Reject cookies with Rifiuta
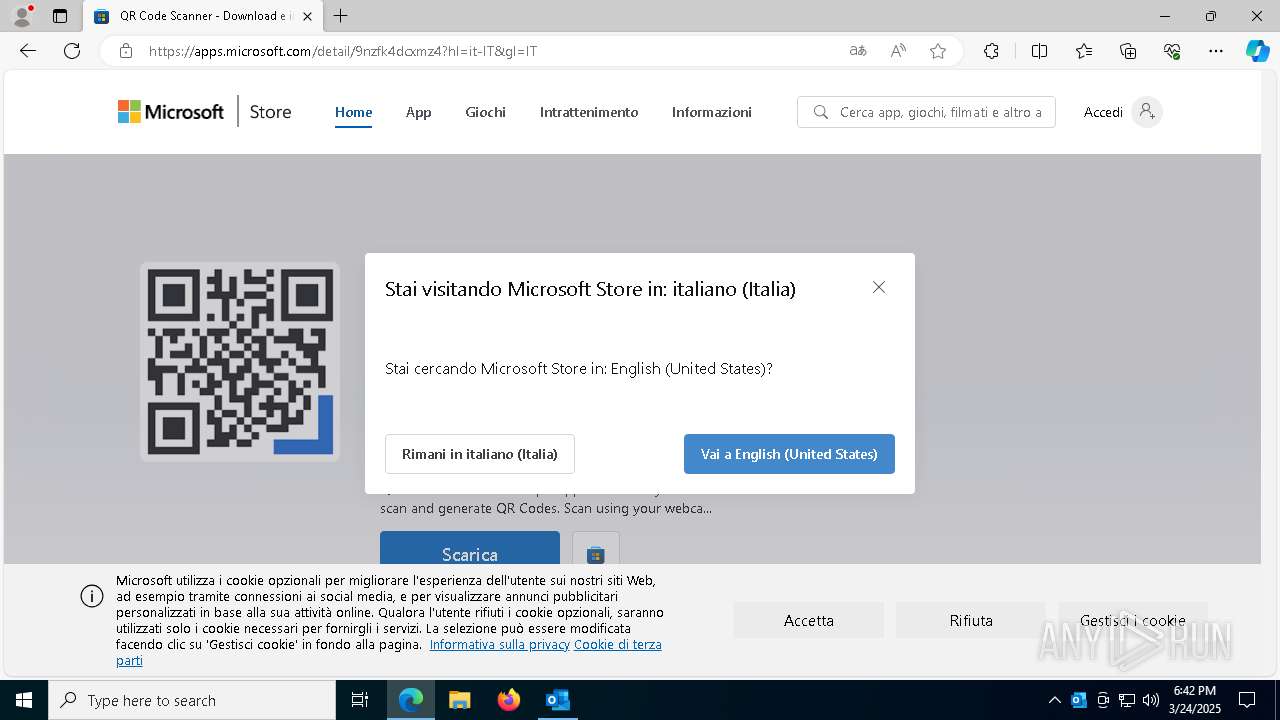Screen dimensions: 1280x720 [x=971, y=620]
